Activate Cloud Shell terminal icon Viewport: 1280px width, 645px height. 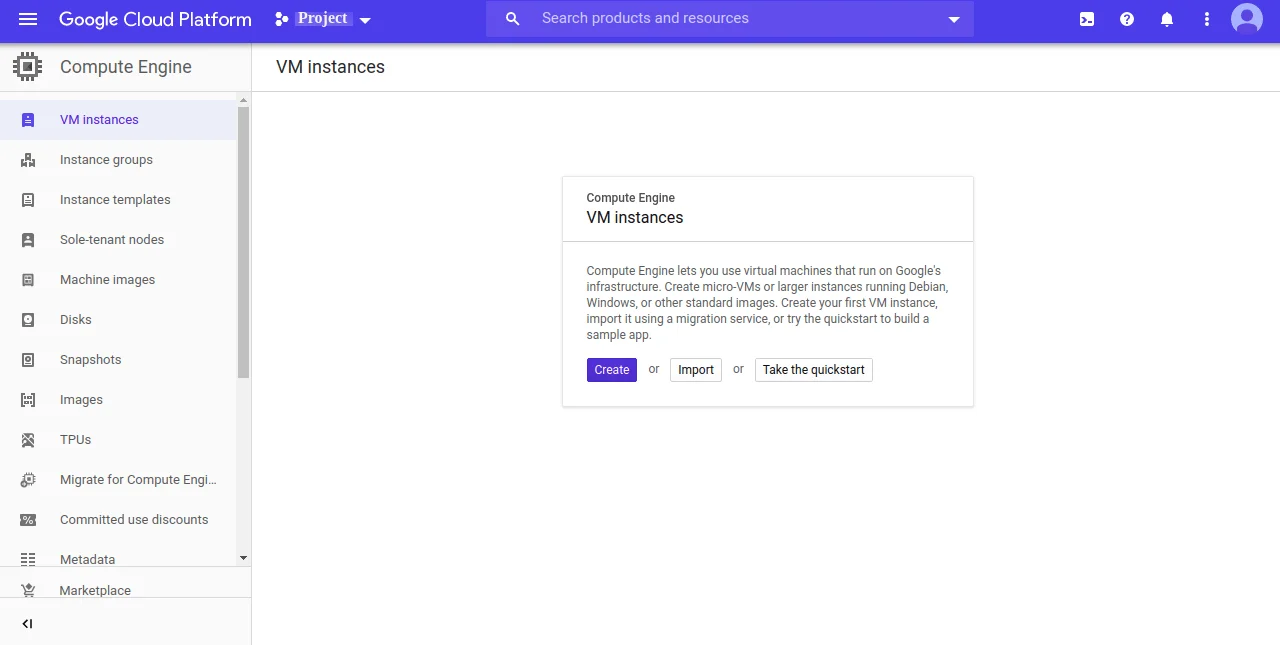click(x=1087, y=19)
